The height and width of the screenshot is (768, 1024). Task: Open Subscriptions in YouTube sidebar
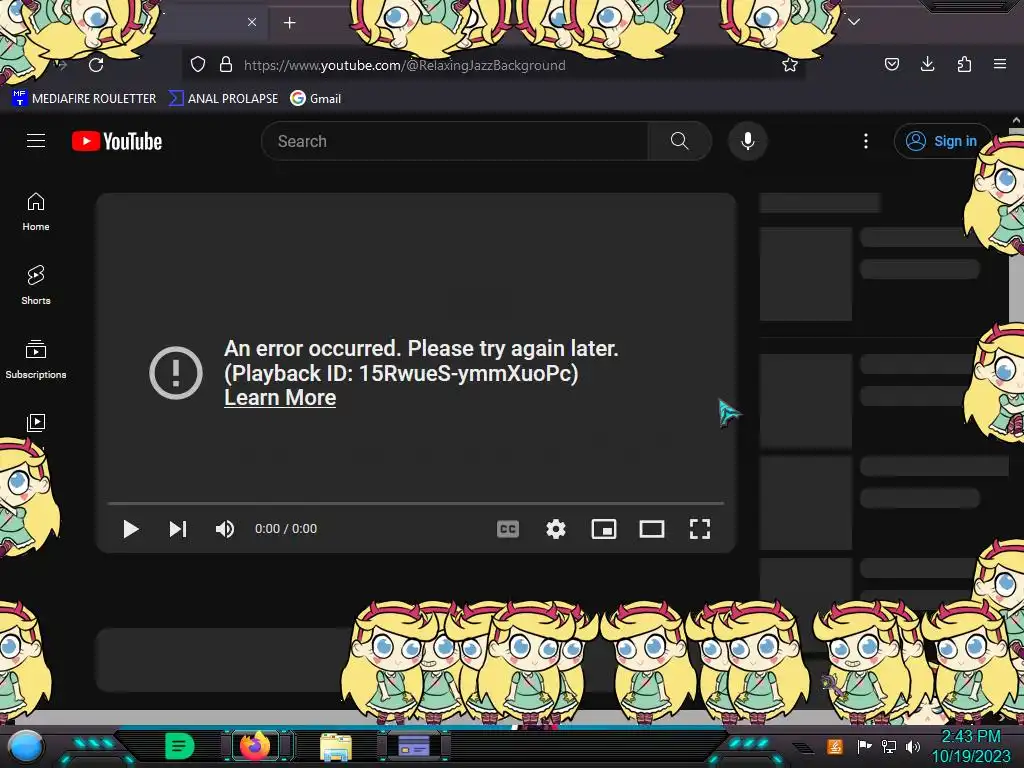click(x=36, y=359)
